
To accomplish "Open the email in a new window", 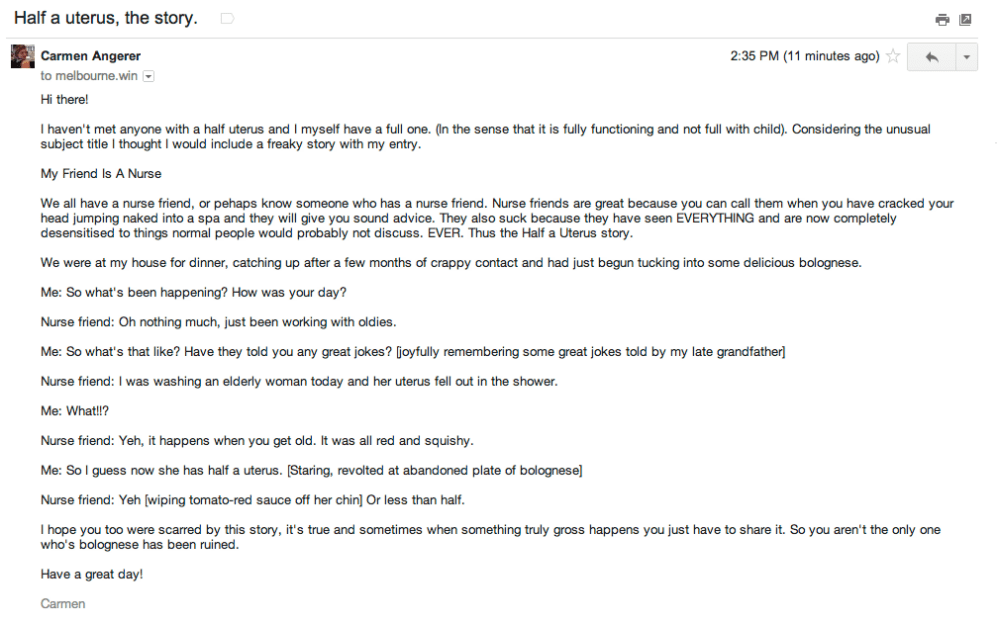I will point(965,20).
